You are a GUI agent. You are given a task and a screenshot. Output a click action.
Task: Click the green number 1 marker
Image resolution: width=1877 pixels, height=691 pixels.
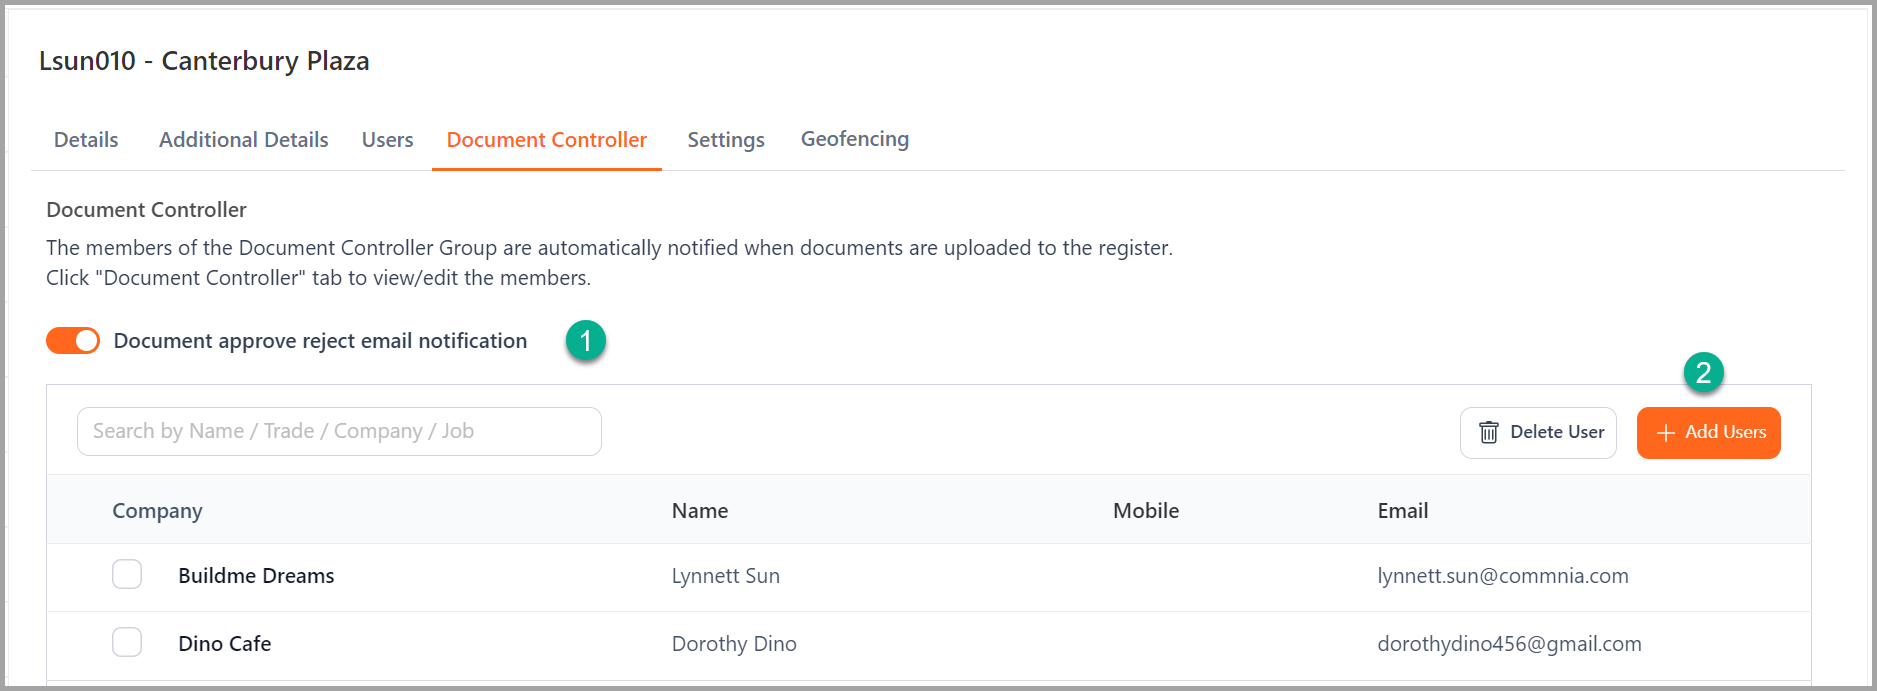coord(586,341)
